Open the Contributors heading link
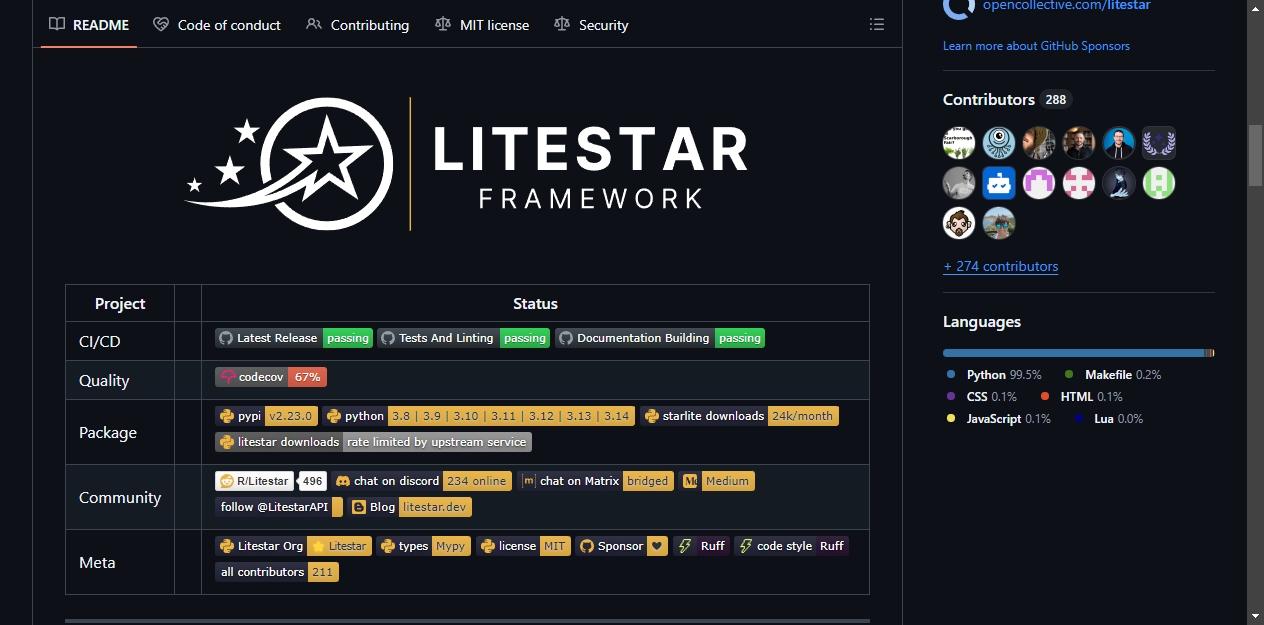Image resolution: width=1264 pixels, height=625 pixels. 1007,99
